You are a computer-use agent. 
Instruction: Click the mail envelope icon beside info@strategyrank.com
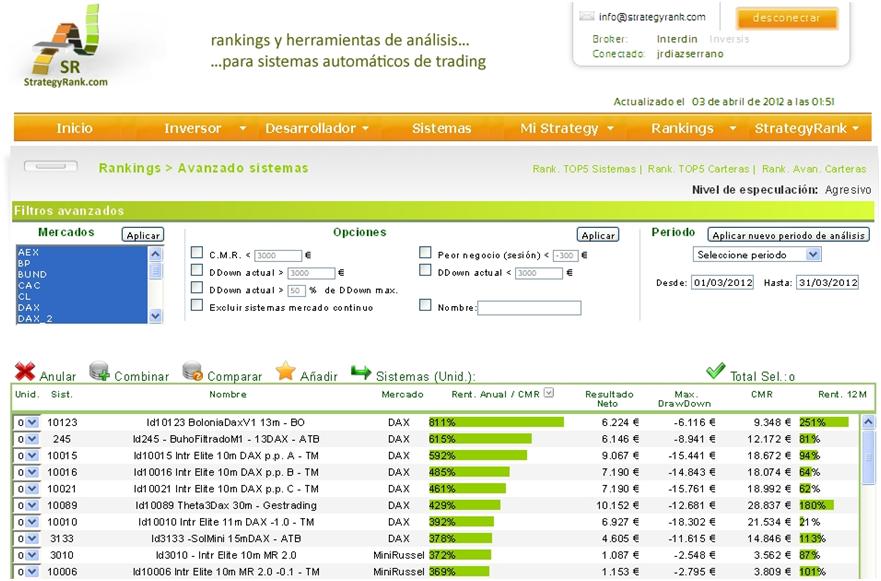(x=587, y=16)
